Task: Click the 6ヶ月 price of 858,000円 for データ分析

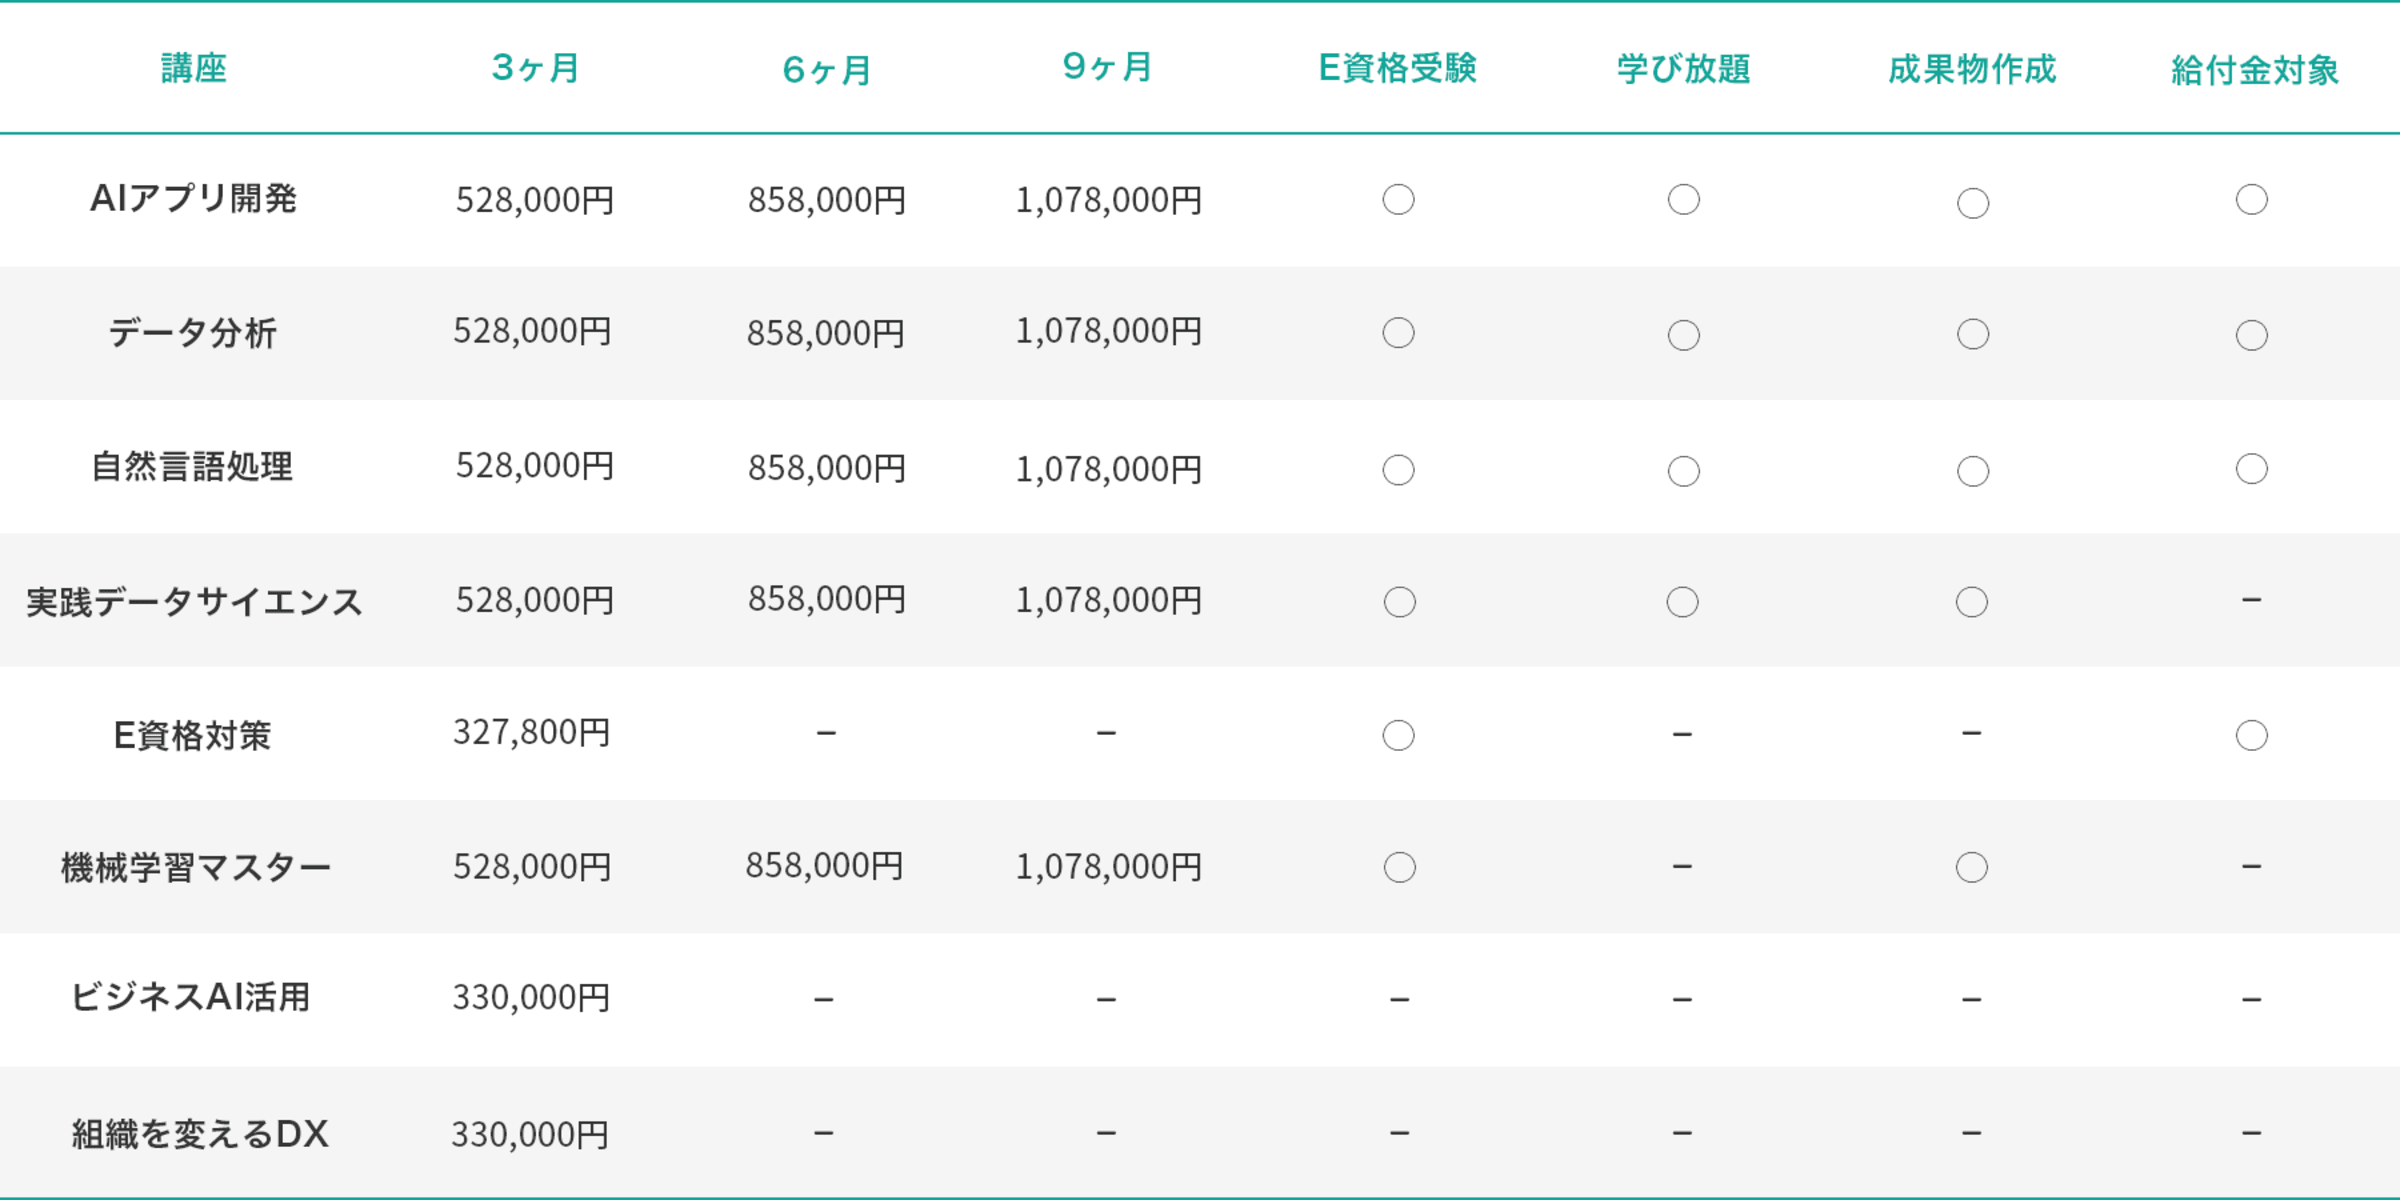Action: pos(825,333)
